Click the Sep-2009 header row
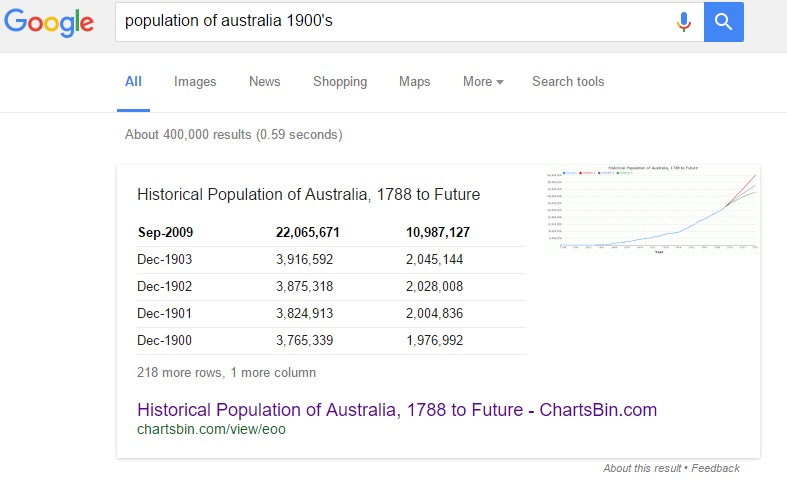The height and width of the screenshot is (483, 787). [x=330, y=233]
